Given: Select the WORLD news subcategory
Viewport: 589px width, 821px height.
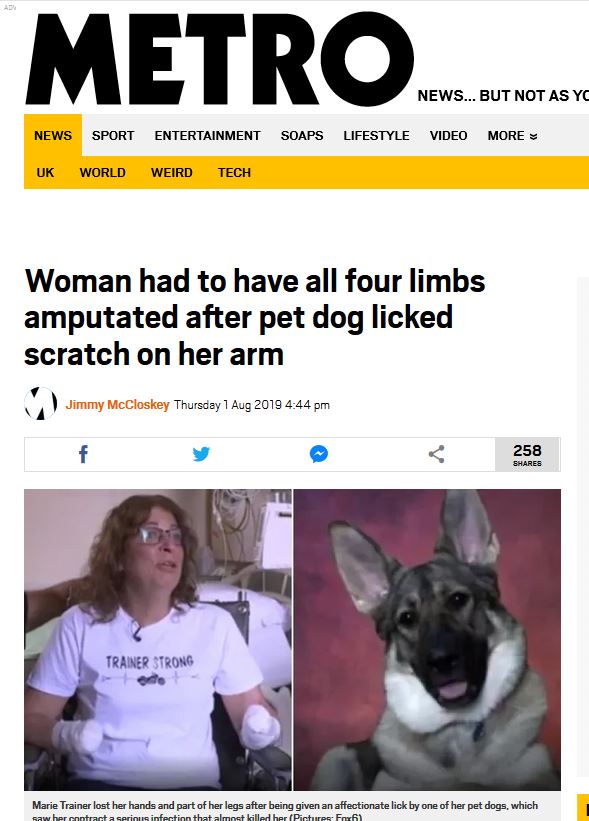Looking at the screenshot, I should point(103,173).
